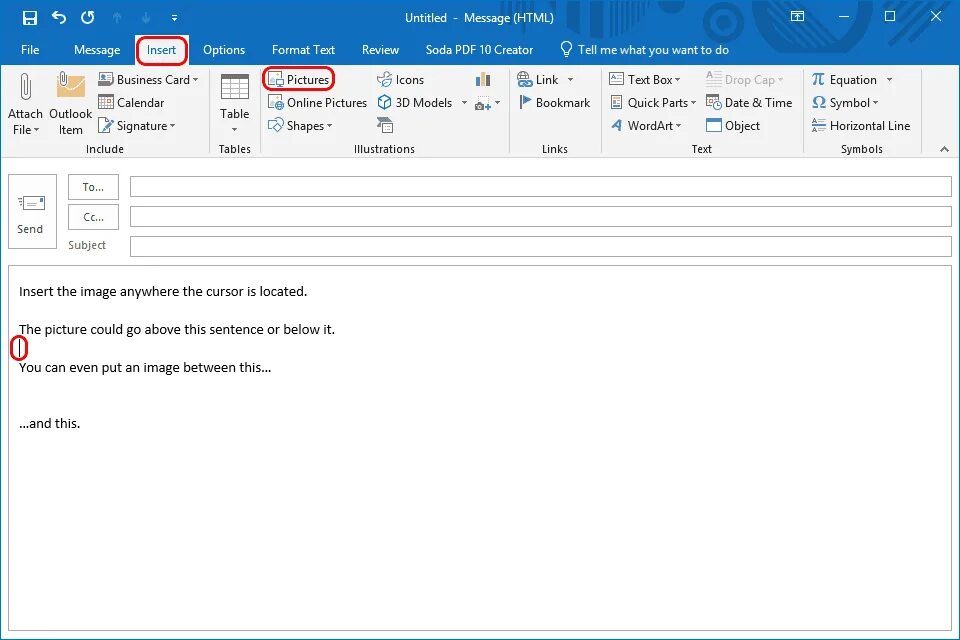Insert a Bookmark
The height and width of the screenshot is (640, 960).
pyautogui.click(x=555, y=103)
